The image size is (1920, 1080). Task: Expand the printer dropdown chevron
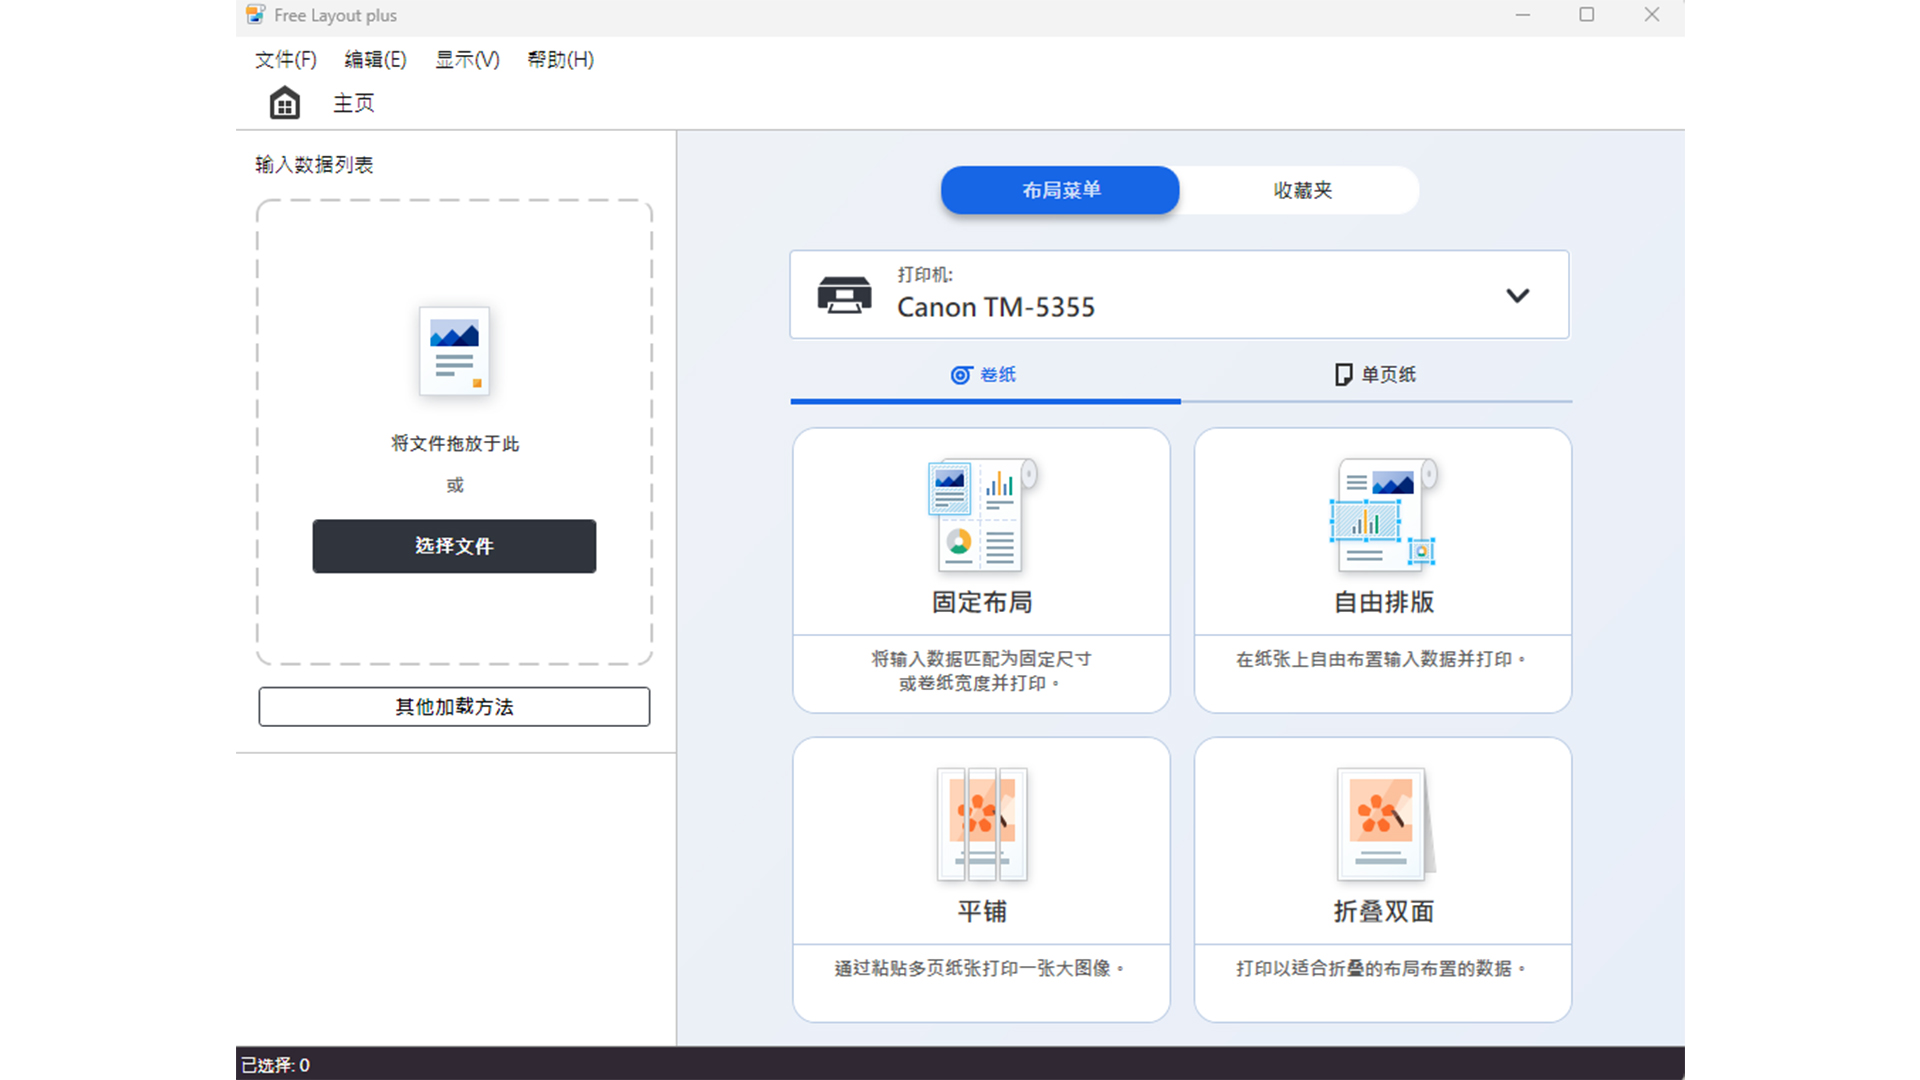pyautogui.click(x=1518, y=295)
